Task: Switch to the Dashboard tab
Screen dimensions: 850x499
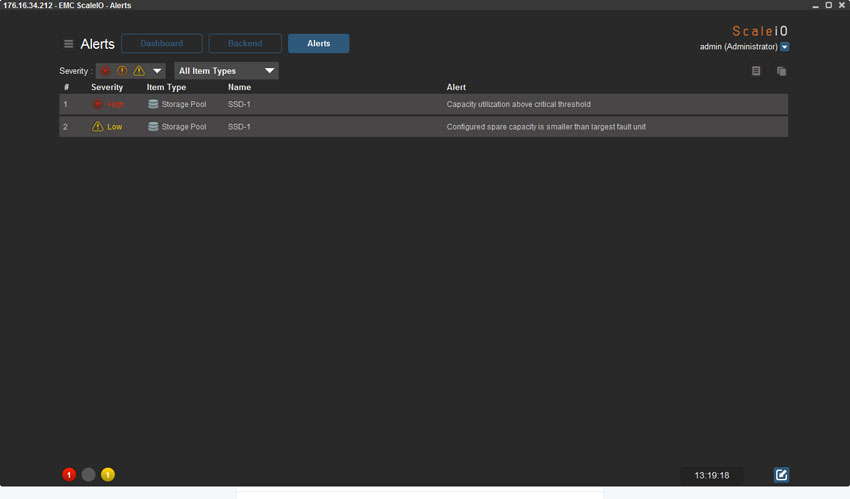Action: (162, 43)
